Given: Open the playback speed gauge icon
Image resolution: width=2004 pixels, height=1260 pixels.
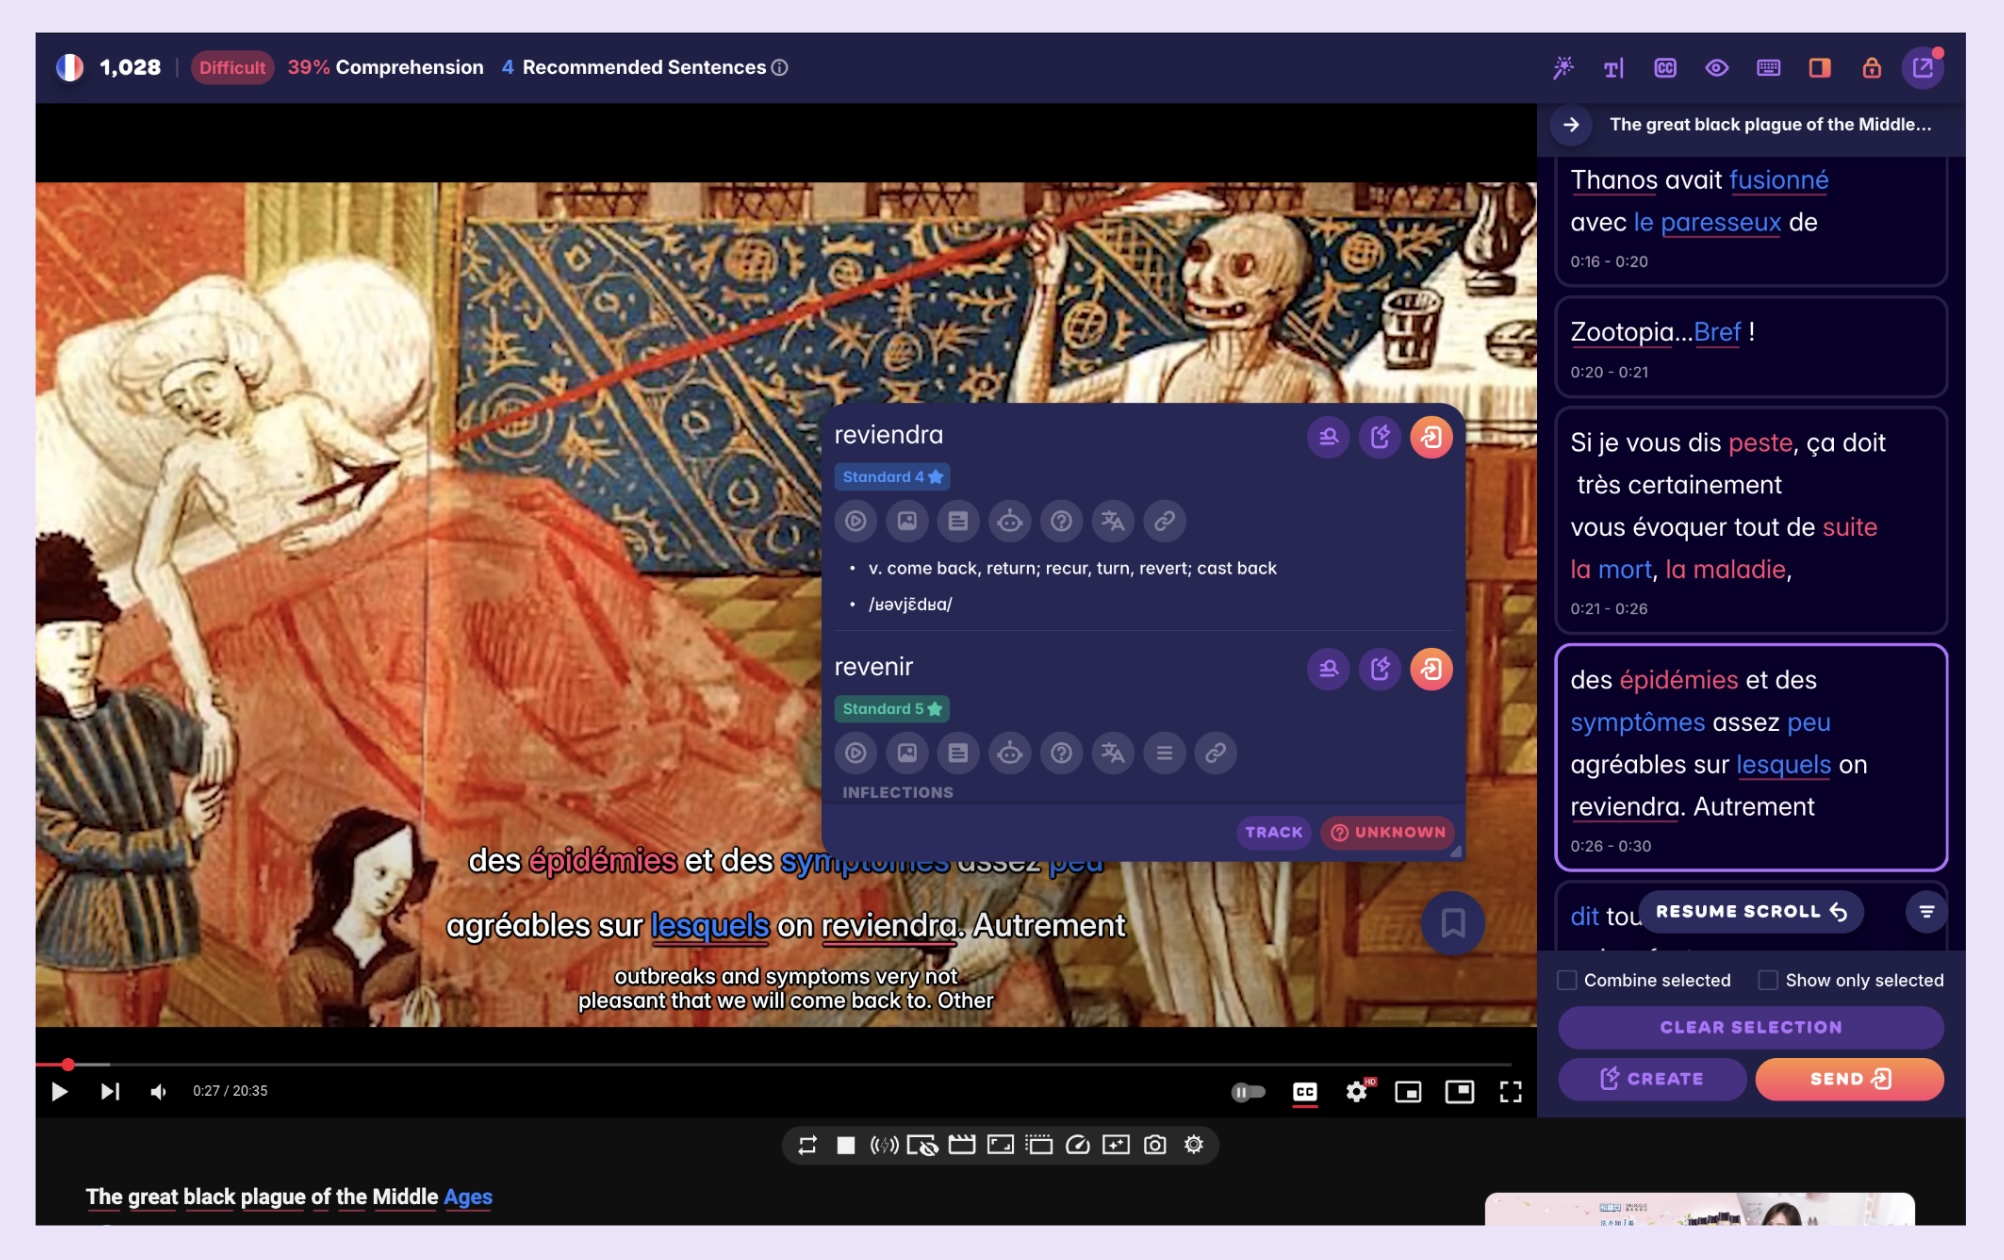Looking at the screenshot, I should click(x=1078, y=1146).
